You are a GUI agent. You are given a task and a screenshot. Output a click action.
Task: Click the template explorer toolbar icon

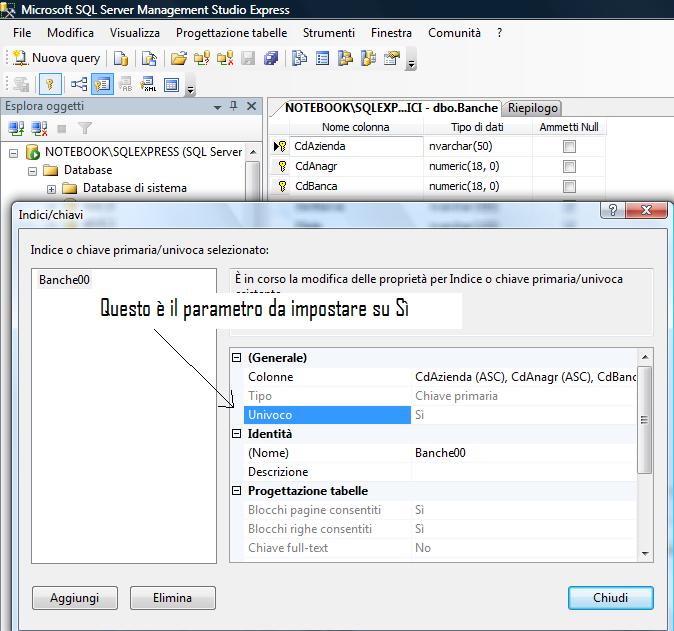[368, 58]
